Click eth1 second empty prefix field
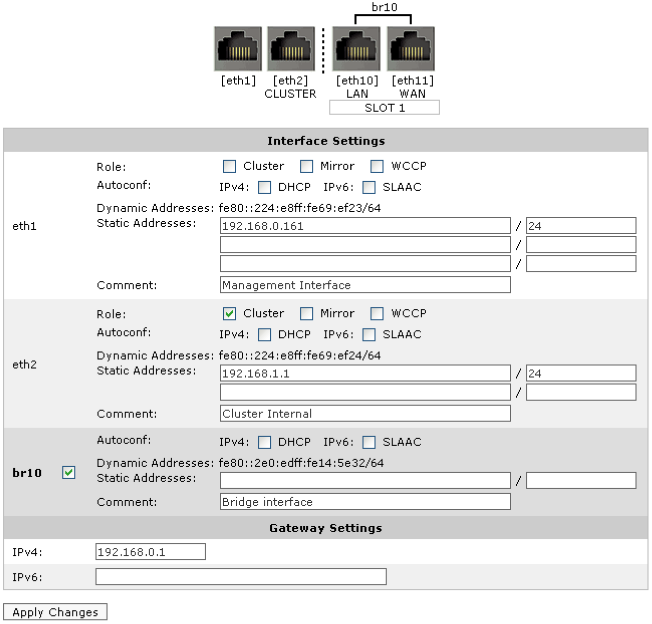The image size is (652, 624). click(581, 244)
